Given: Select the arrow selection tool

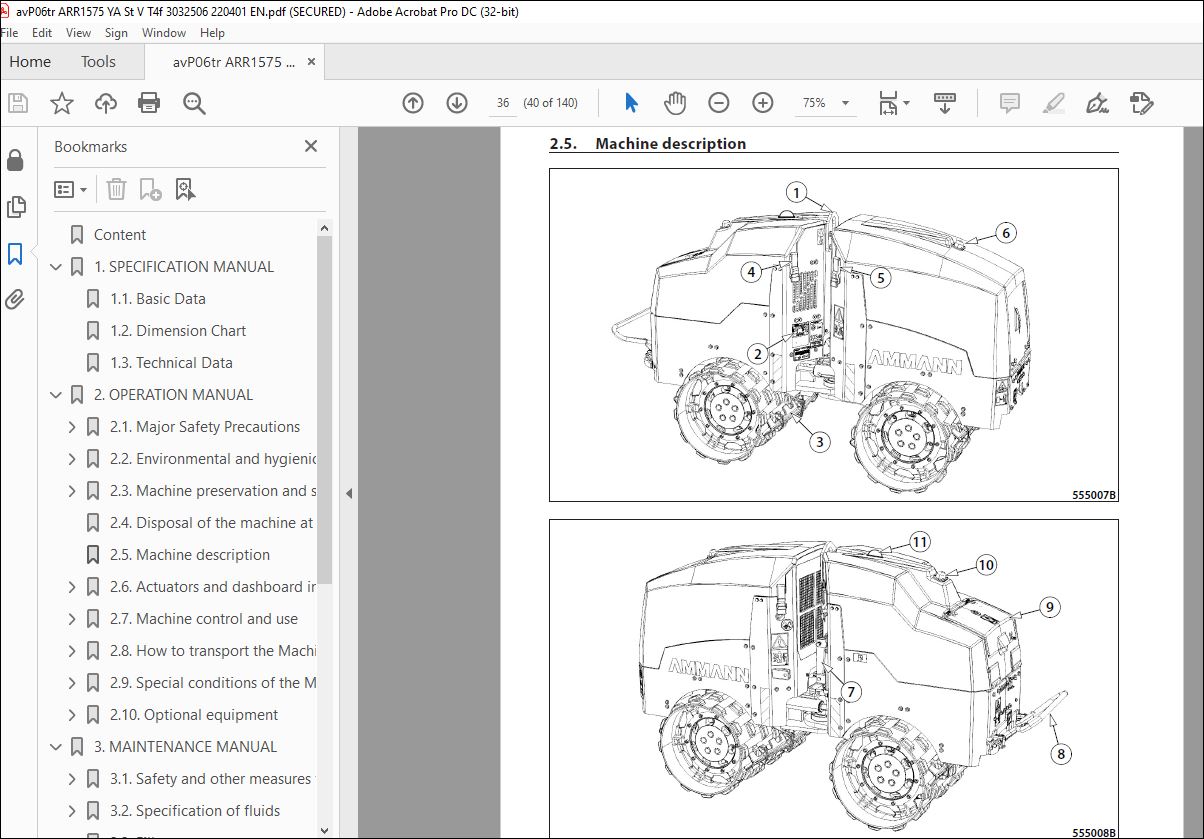Looking at the screenshot, I should 631,103.
